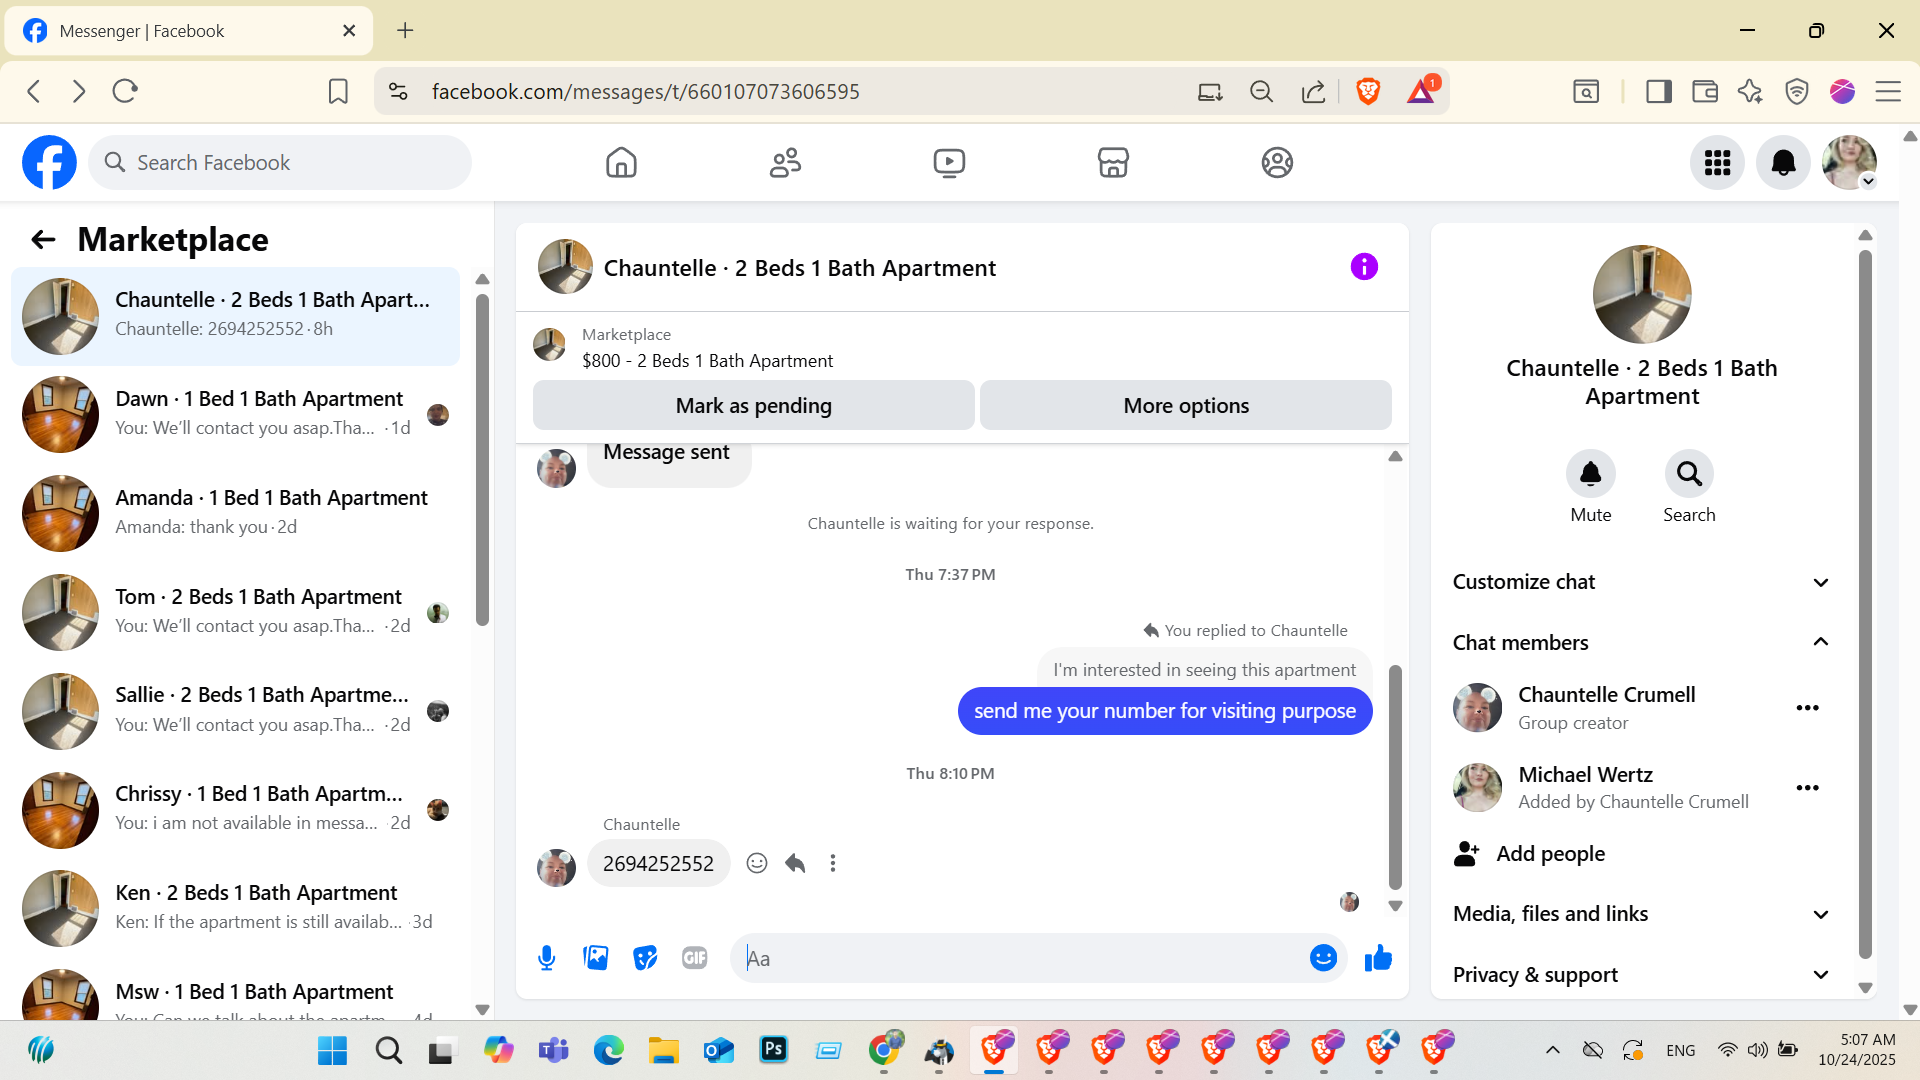The image size is (1920, 1080).
Task: Open the GIF picker
Action: [694, 958]
